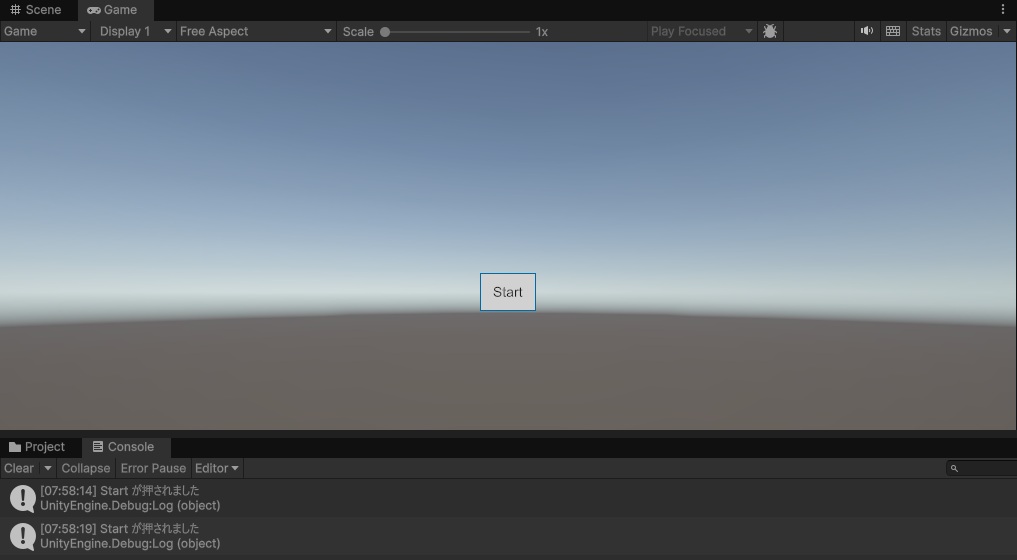Image resolution: width=1017 pixels, height=560 pixels.
Task: Open the Clear options dropdown arrow
Action: 47,468
